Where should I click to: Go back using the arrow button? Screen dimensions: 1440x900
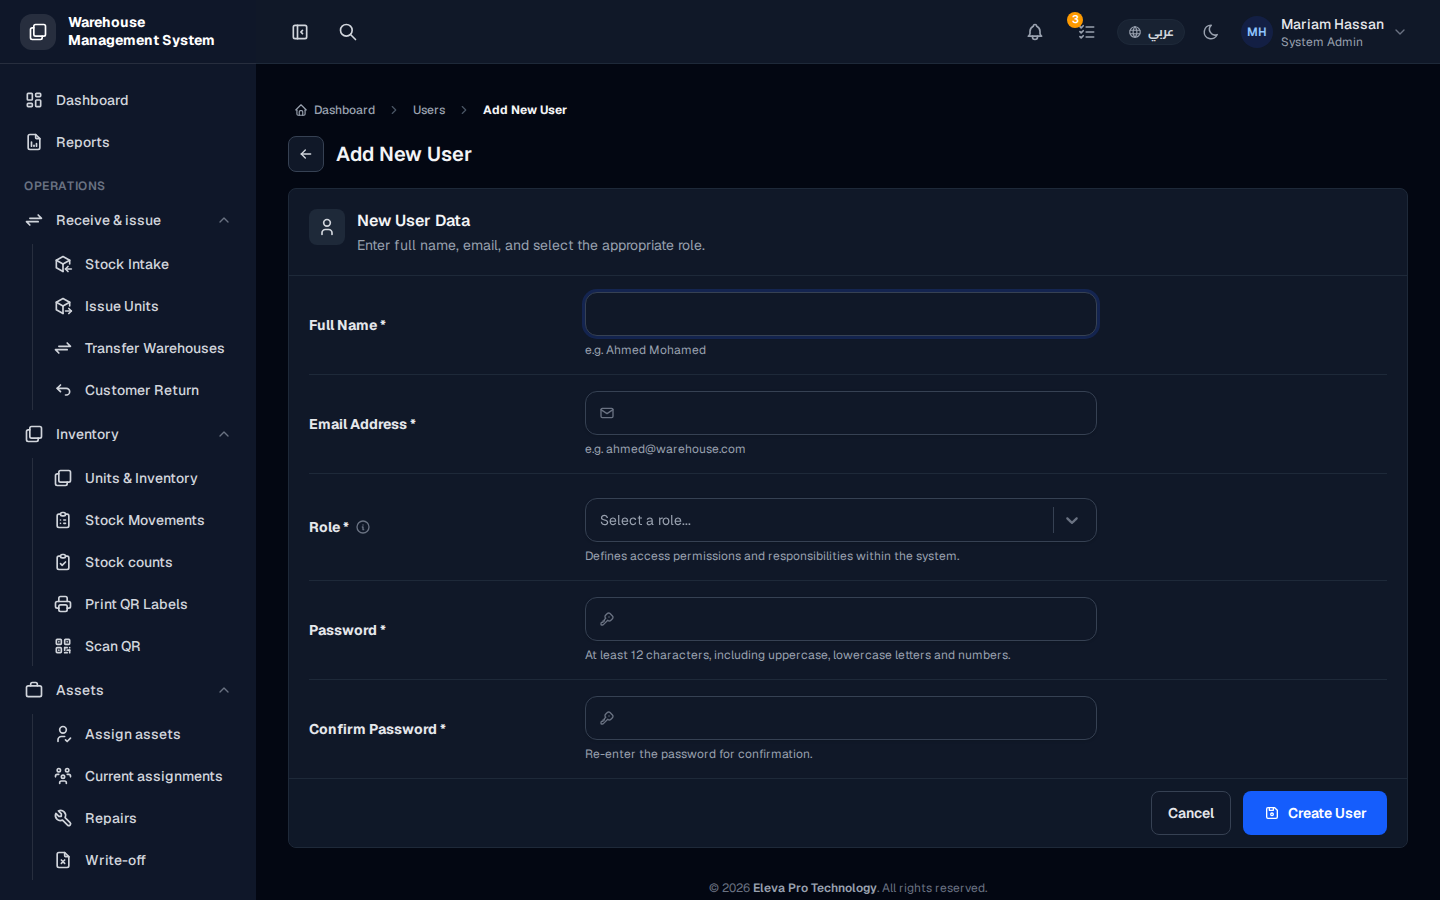306,154
